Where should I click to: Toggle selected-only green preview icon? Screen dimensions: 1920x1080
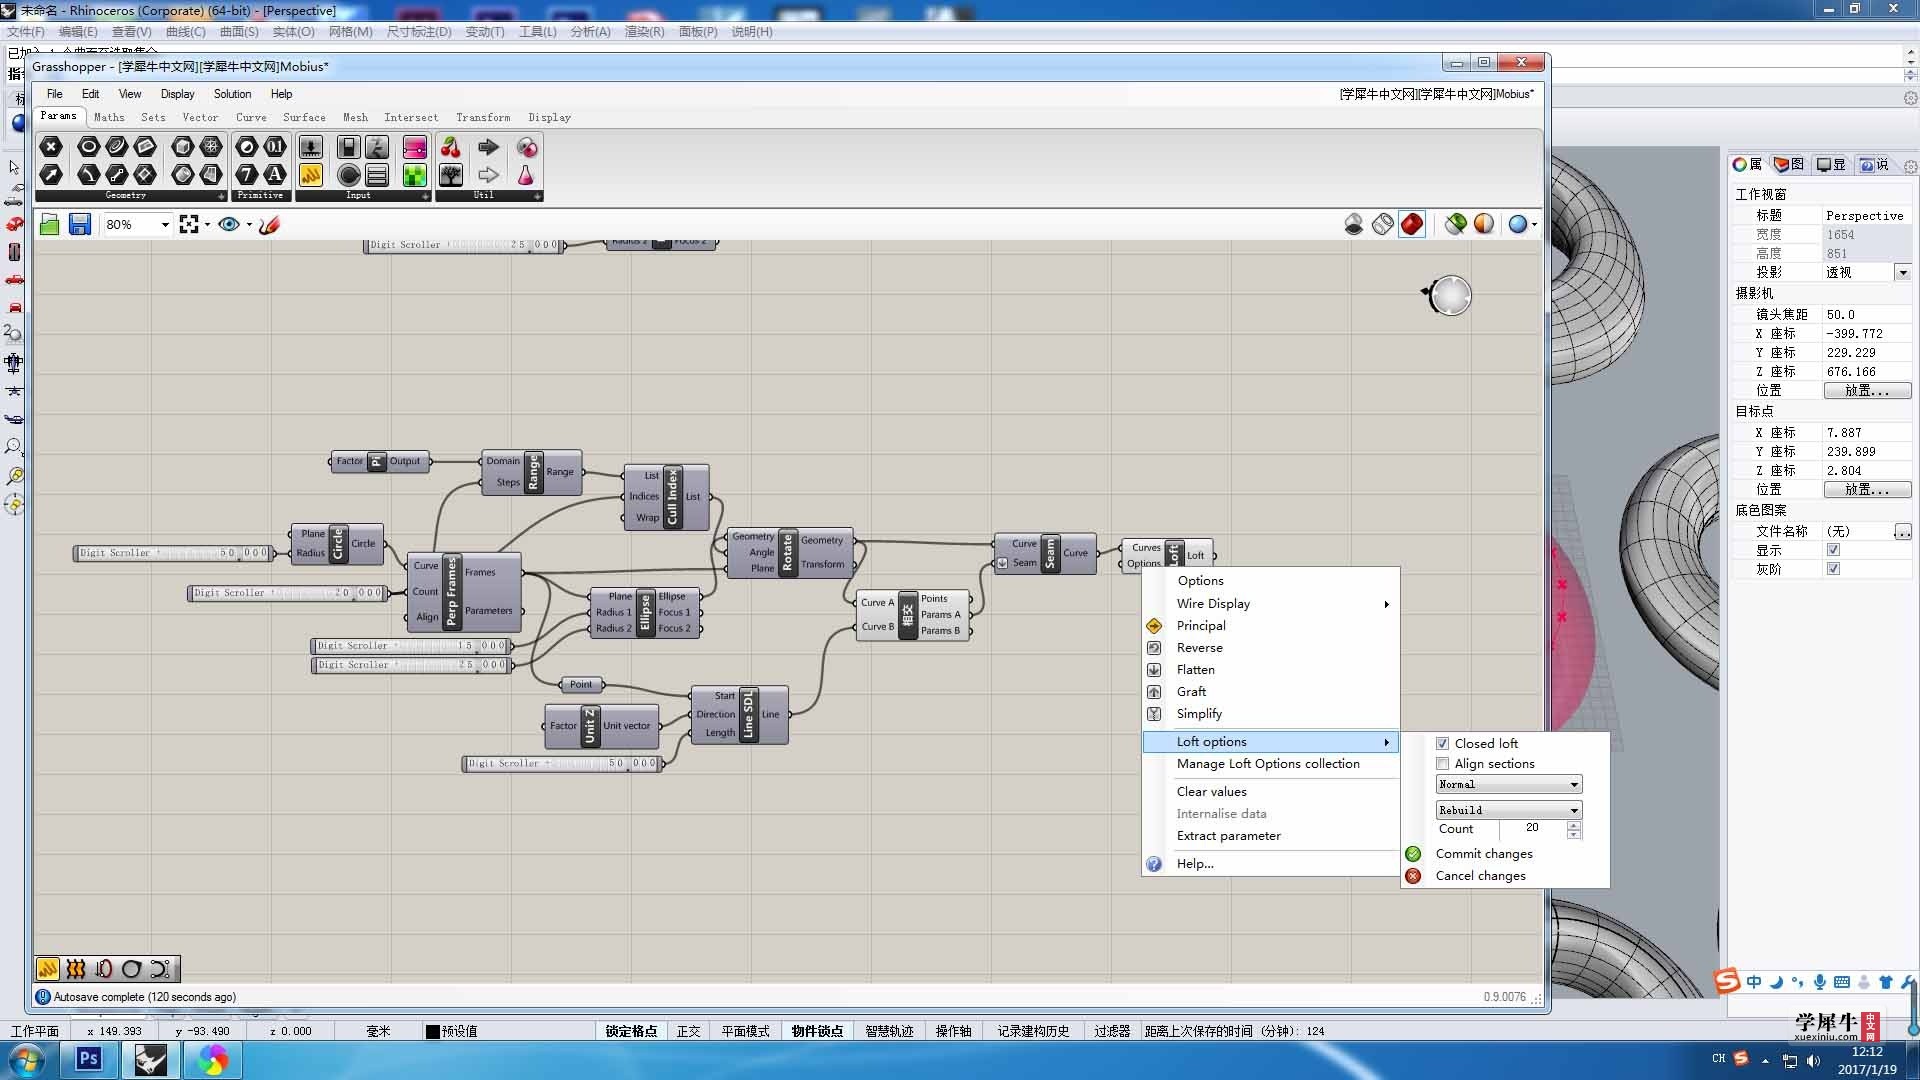point(1456,224)
